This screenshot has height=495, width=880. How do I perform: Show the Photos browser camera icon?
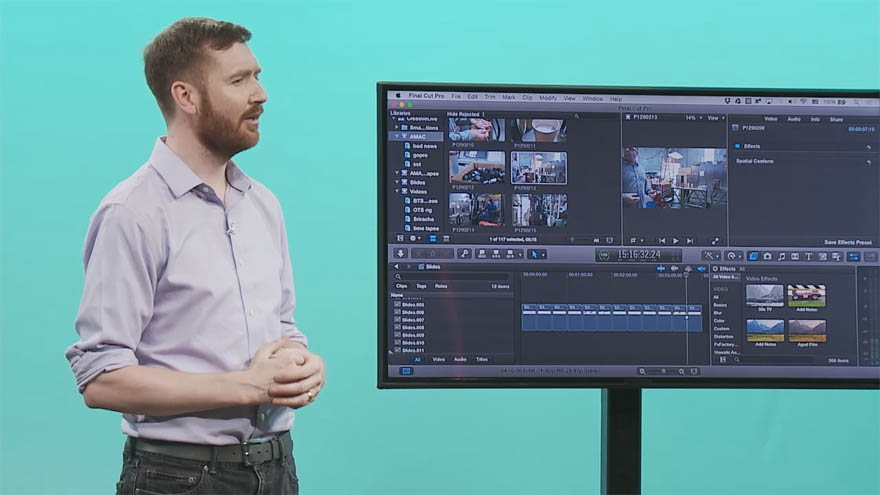[x=767, y=256]
